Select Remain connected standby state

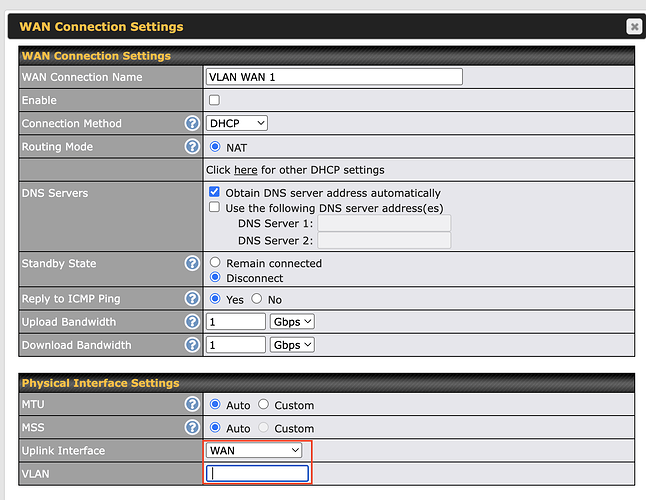[215, 262]
